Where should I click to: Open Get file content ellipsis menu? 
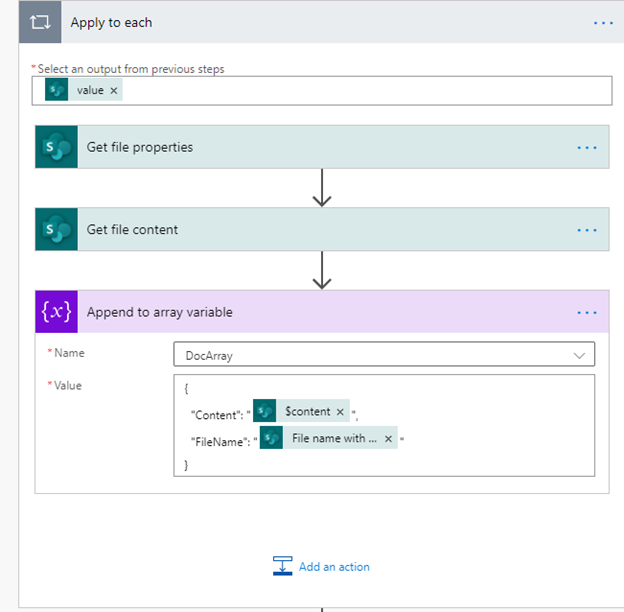(587, 230)
